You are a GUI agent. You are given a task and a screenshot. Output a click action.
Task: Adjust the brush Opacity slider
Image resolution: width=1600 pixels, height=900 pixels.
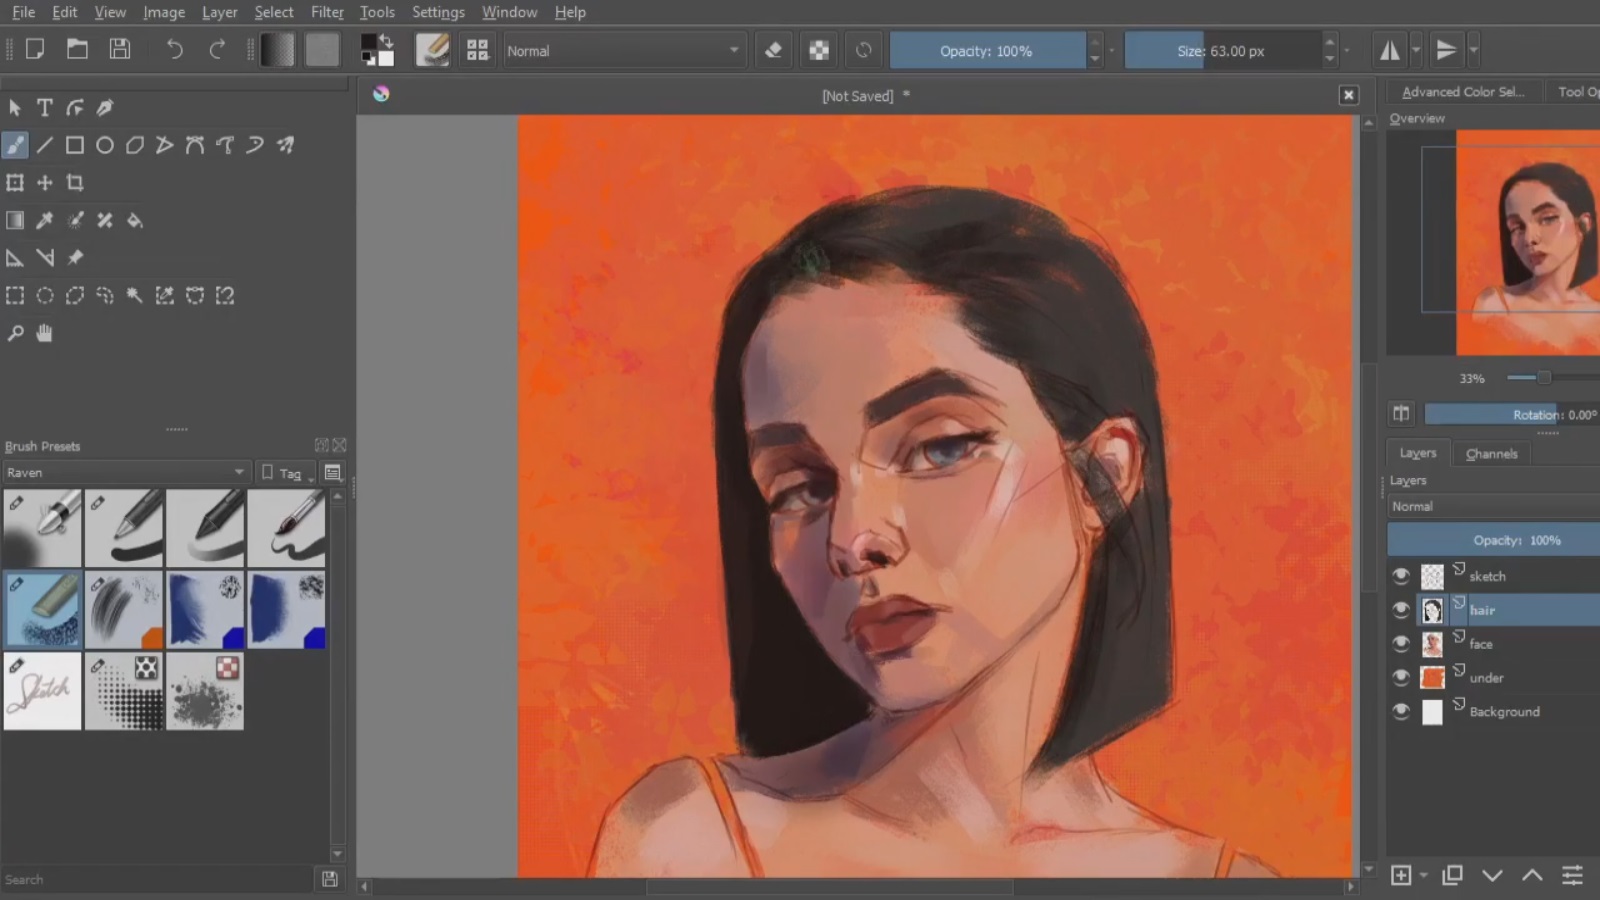(x=987, y=50)
